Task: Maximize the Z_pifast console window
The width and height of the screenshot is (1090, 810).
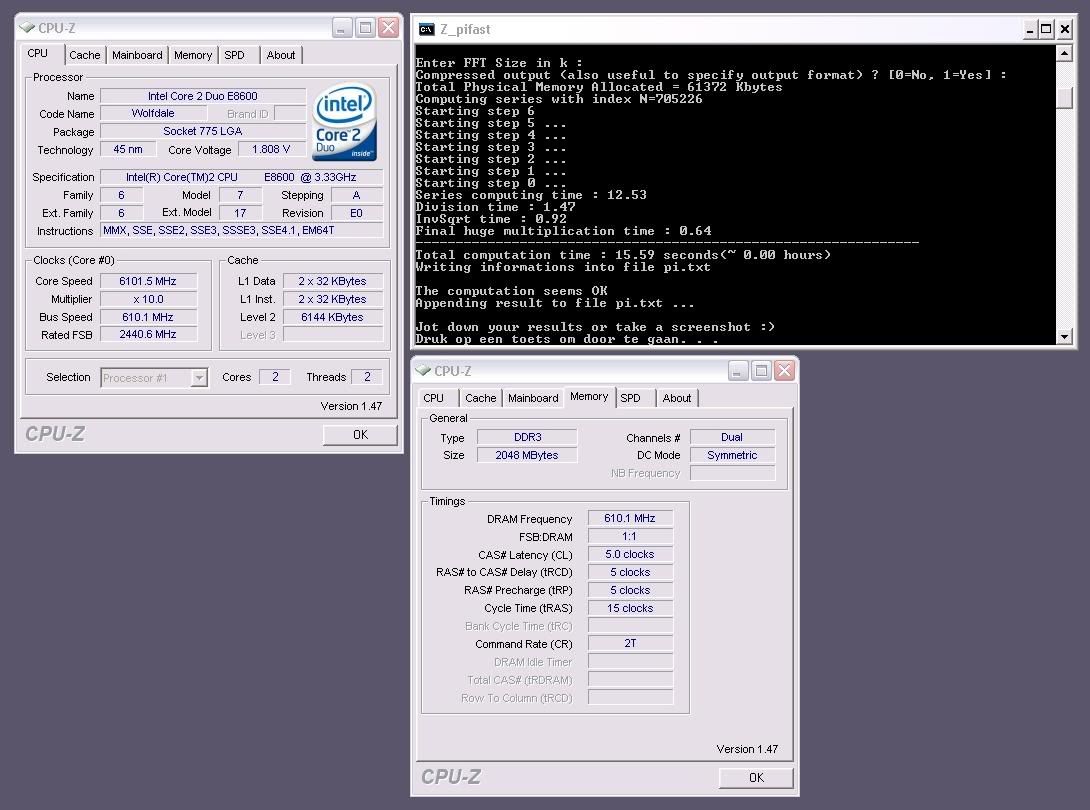Action: [x=1046, y=29]
